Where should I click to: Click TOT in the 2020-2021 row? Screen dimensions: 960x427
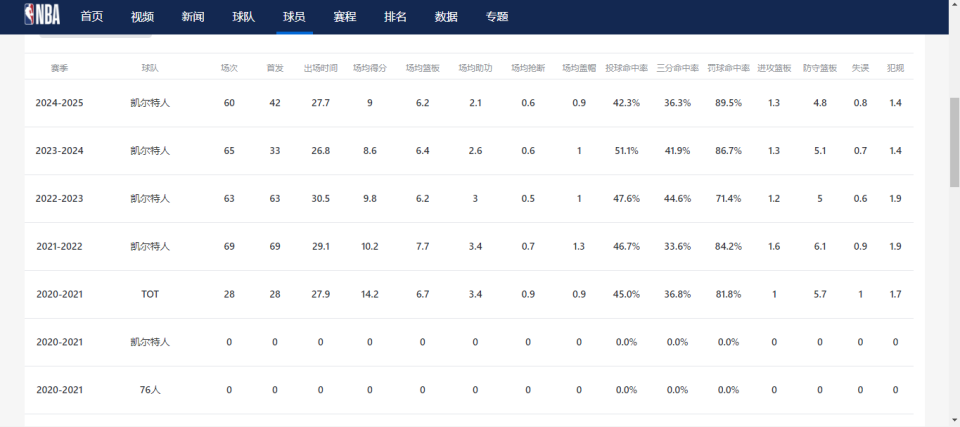click(x=150, y=294)
